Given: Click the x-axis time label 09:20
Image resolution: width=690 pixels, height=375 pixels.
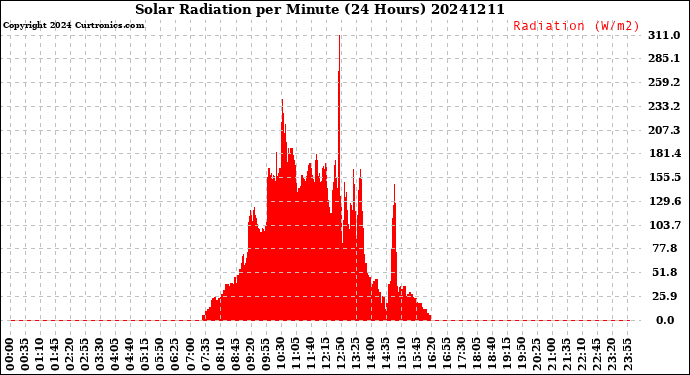Looking at the screenshot, I should click(x=250, y=355).
